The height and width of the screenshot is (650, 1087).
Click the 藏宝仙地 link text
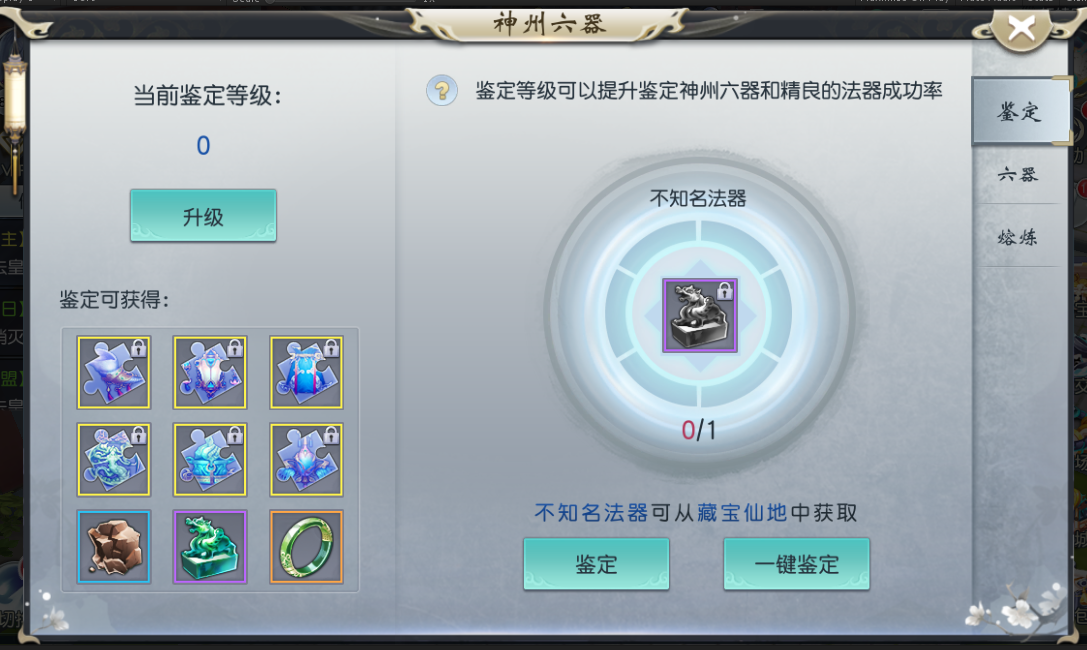click(742, 513)
